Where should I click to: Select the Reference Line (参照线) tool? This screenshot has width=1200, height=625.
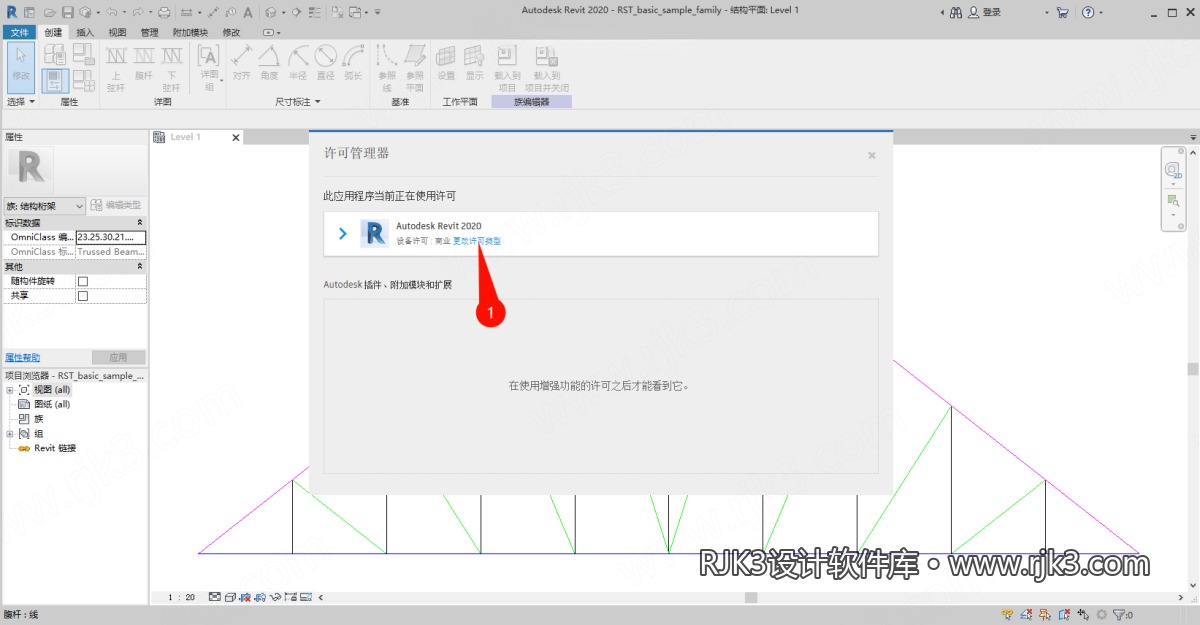[387, 68]
